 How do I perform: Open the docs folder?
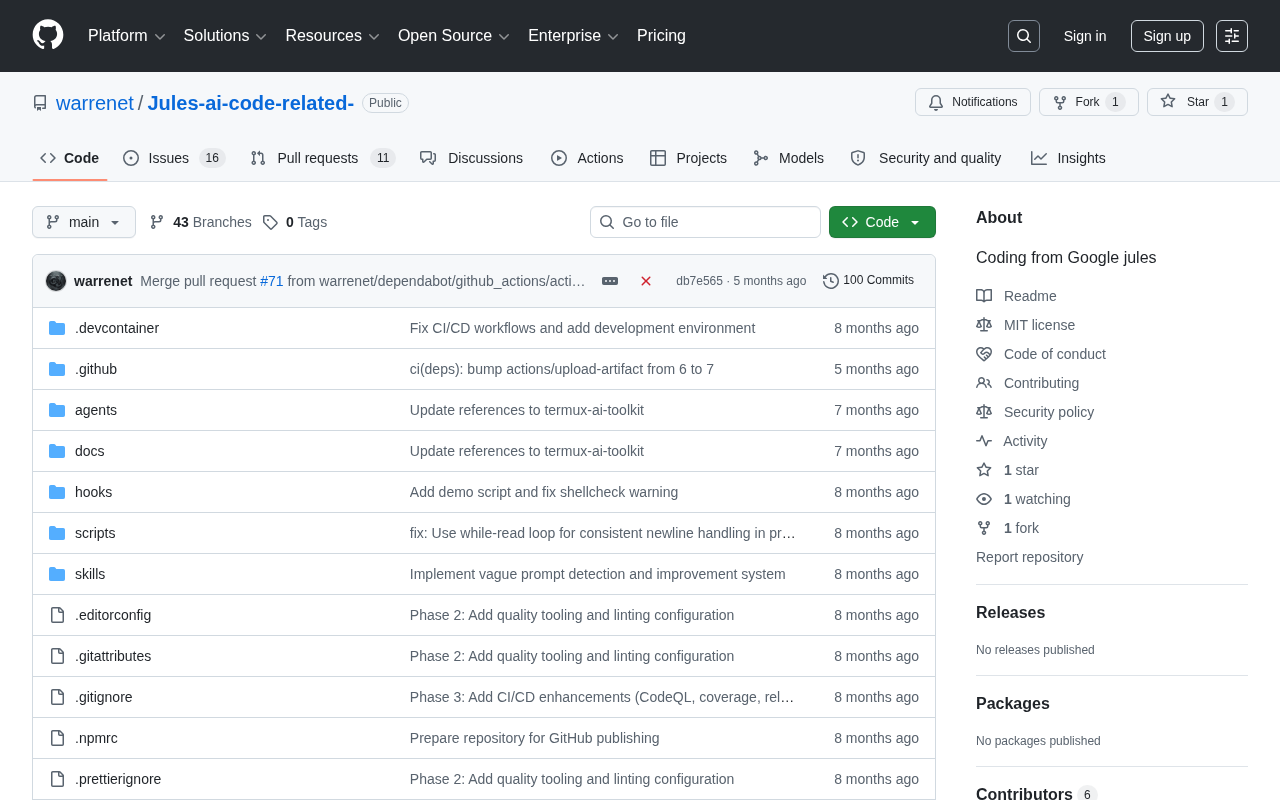90,451
